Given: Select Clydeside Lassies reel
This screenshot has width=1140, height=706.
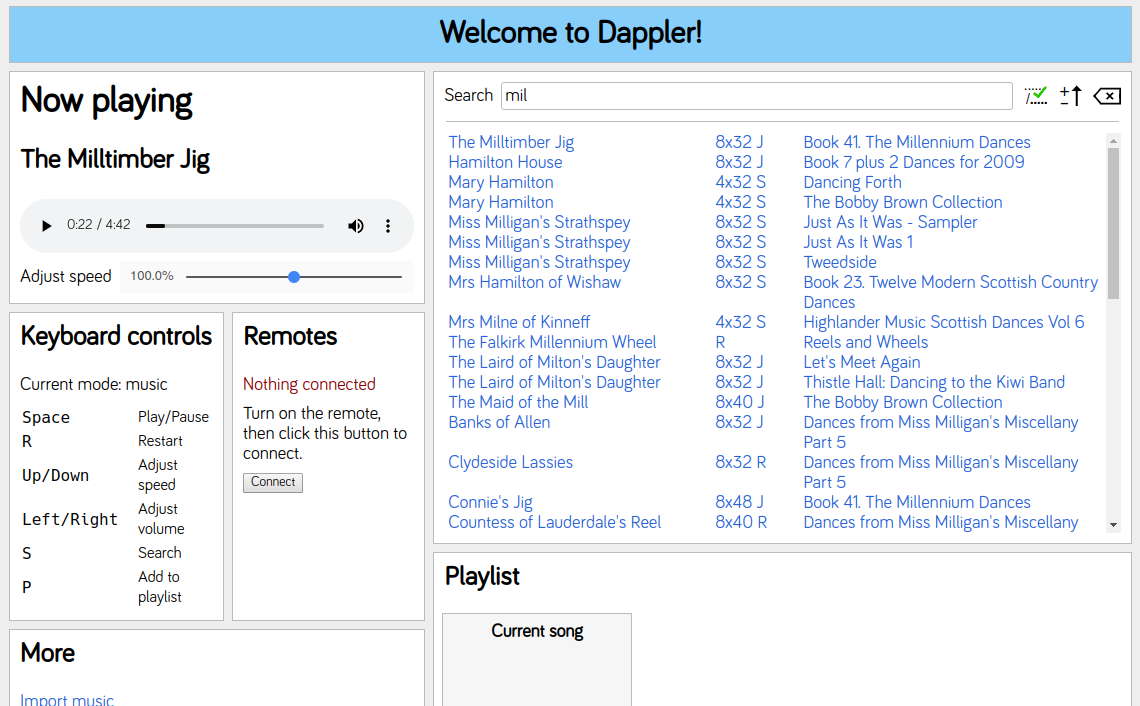Looking at the screenshot, I should pos(510,462).
